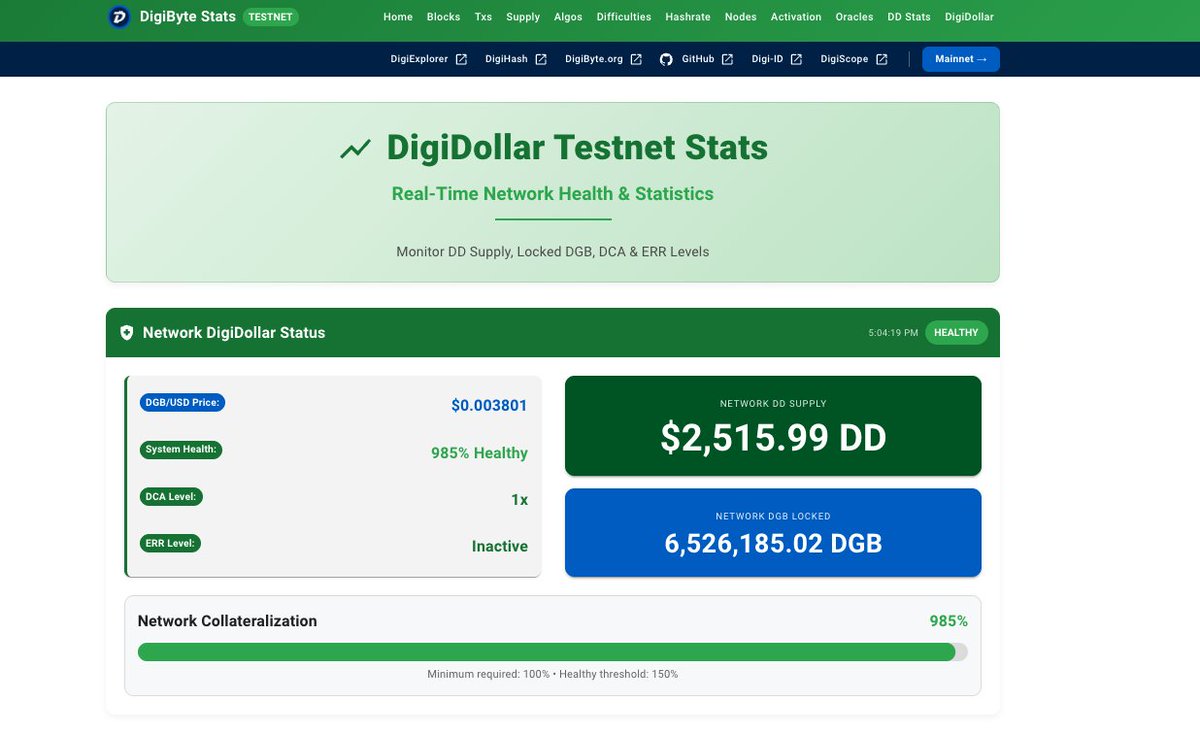Click the shield icon in Network DigiDollar Status
The image size is (1200, 735).
pos(127,332)
